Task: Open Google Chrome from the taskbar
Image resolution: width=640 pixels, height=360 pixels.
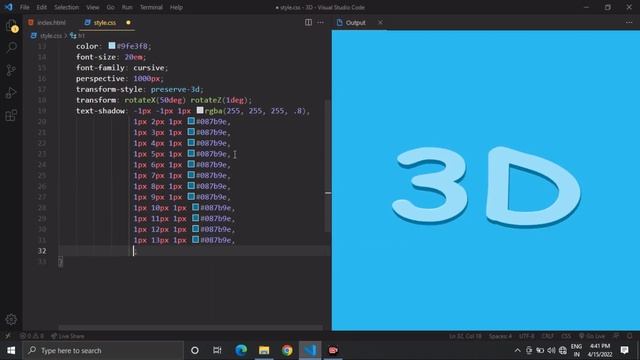Action: [287, 350]
